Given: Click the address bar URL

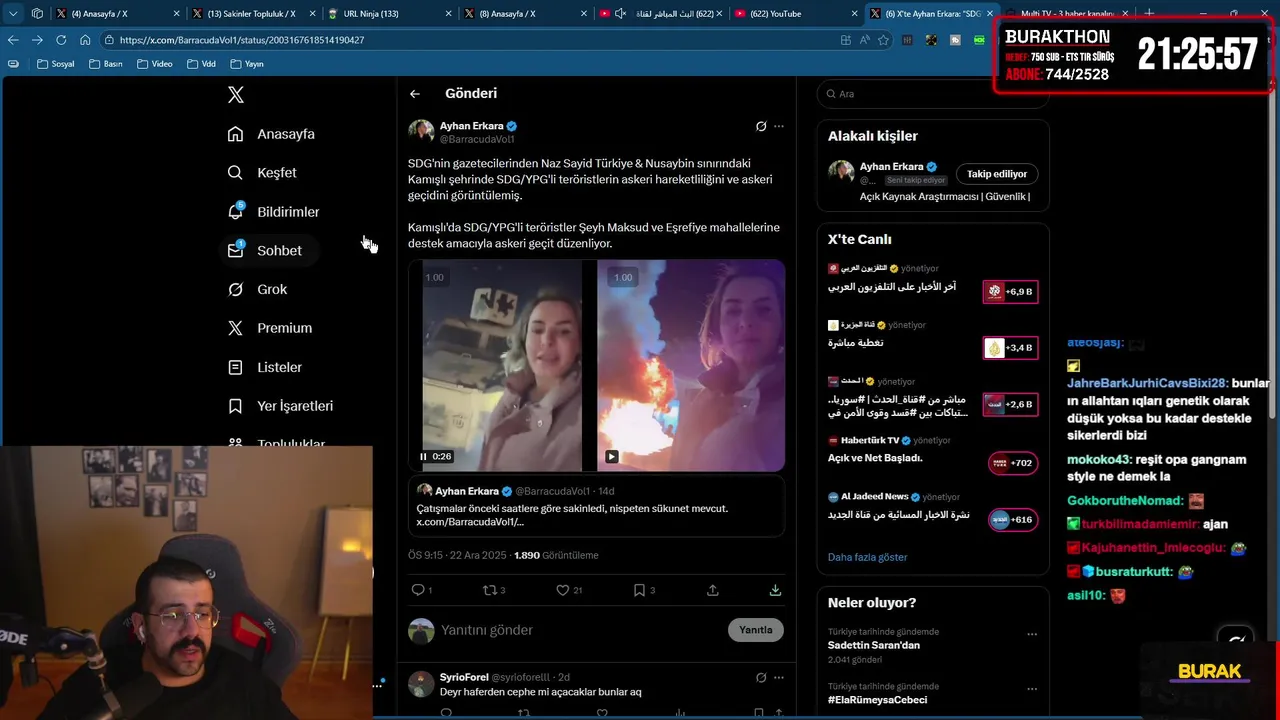Looking at the screenshot, I should [241, 40].
